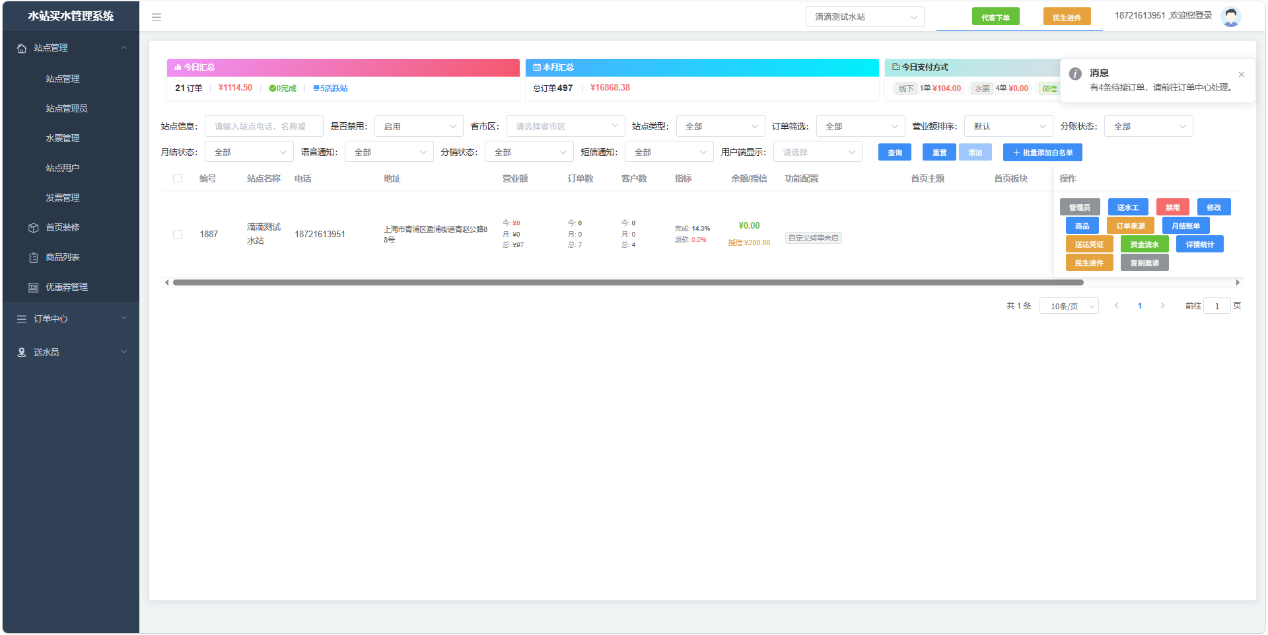Click the gray 管理员 action button
Image resolution: width=1268 pixels, height=635 pixels.
(x=1080, y=207)
